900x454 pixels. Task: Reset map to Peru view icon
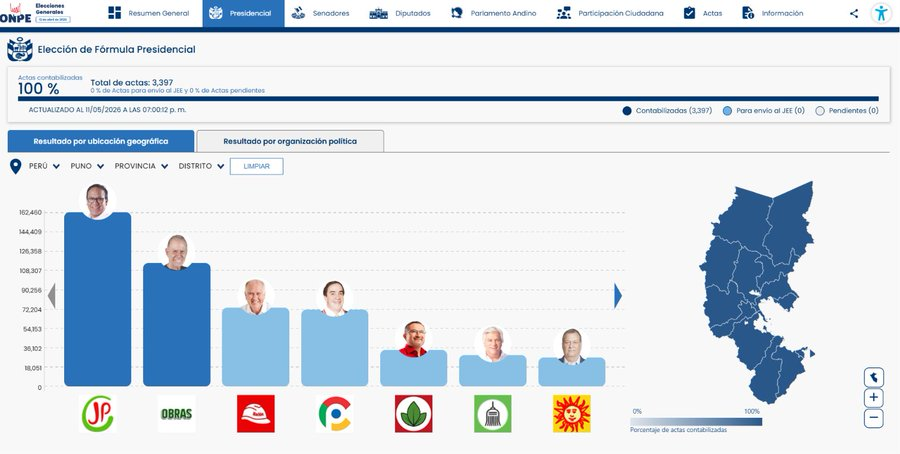874,378
